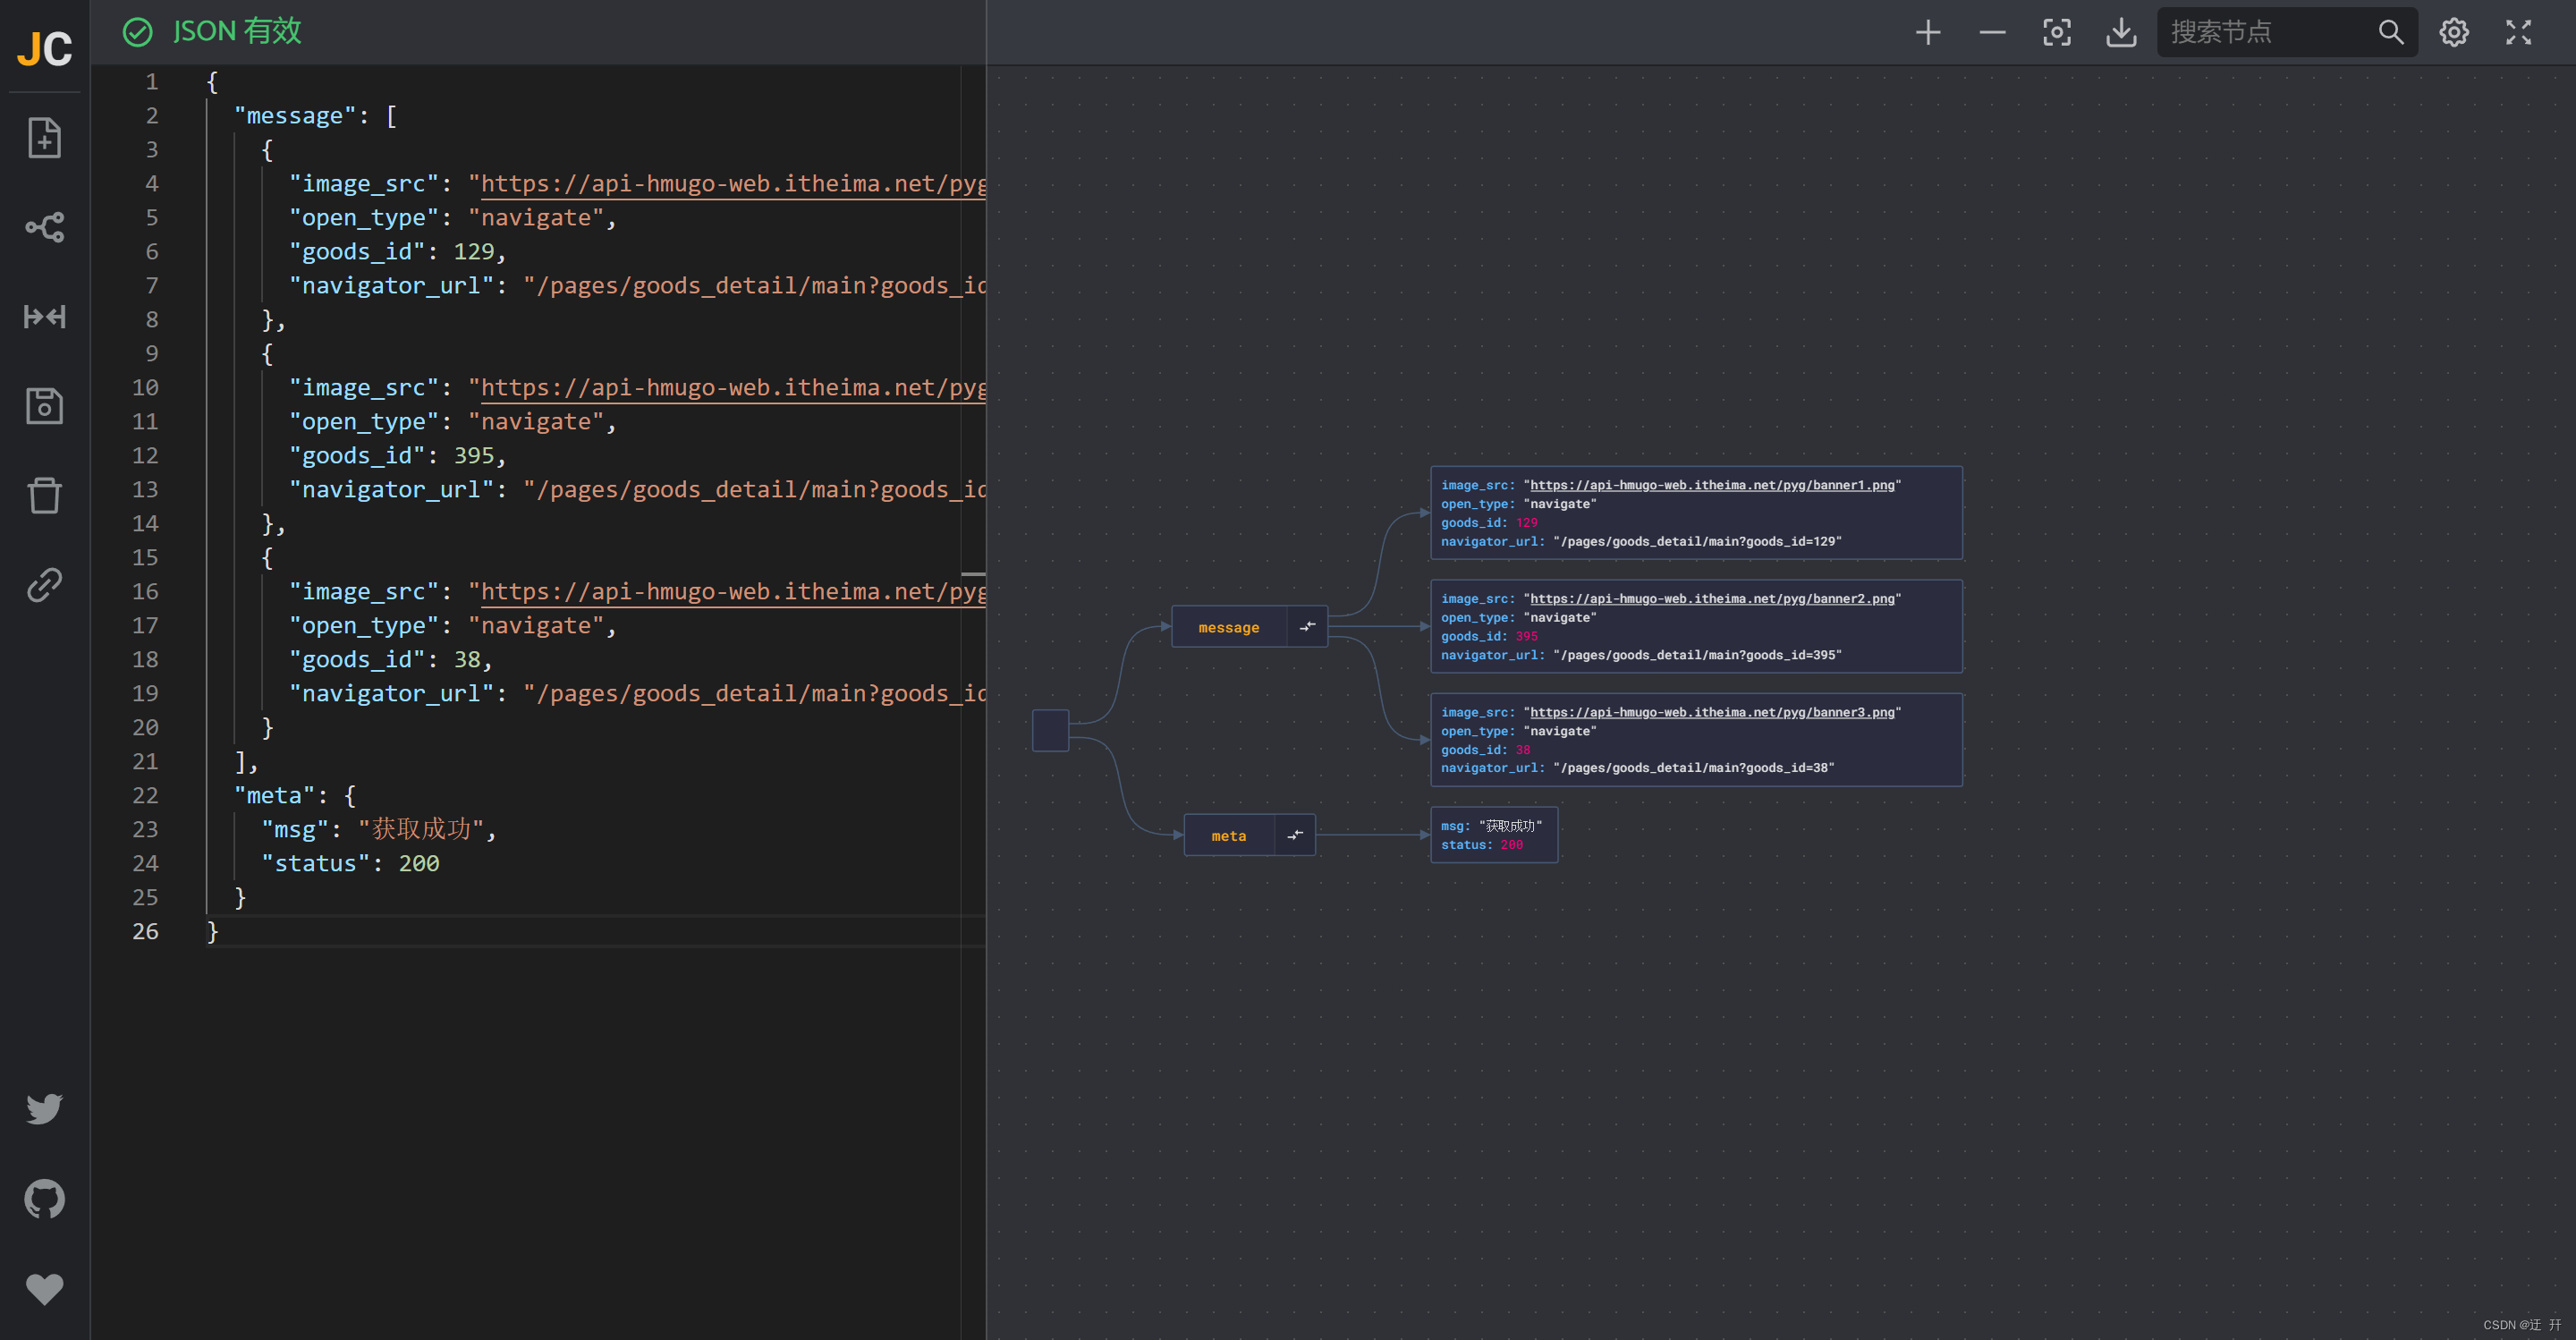Click the center view focus icon
2576x1340 pixels.
click(x=2057, y=32)
